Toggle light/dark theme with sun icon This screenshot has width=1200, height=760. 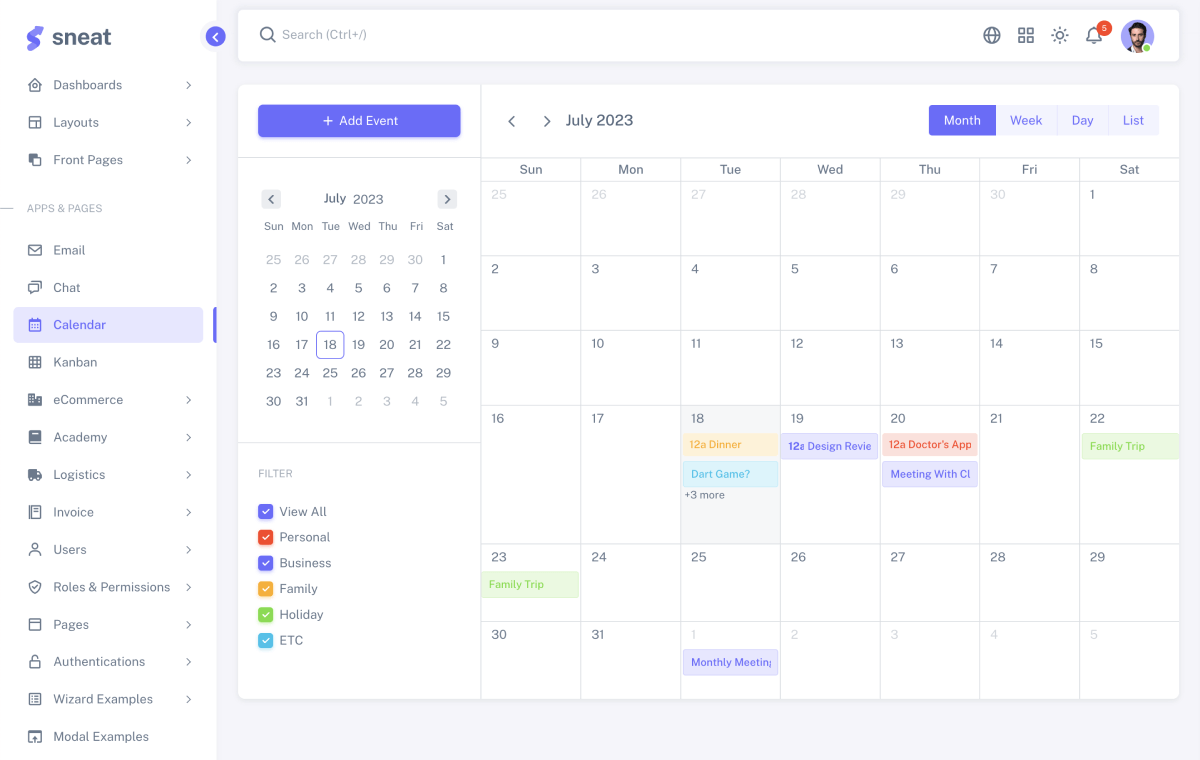pyautogui.click(x=1059, y=35)
